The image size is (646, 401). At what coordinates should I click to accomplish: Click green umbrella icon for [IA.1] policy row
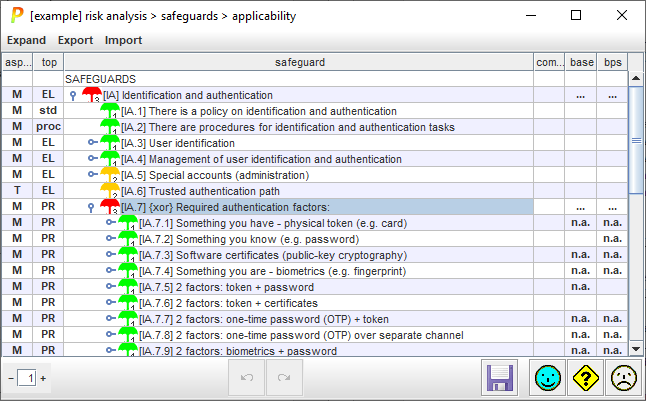pos(109,111)
